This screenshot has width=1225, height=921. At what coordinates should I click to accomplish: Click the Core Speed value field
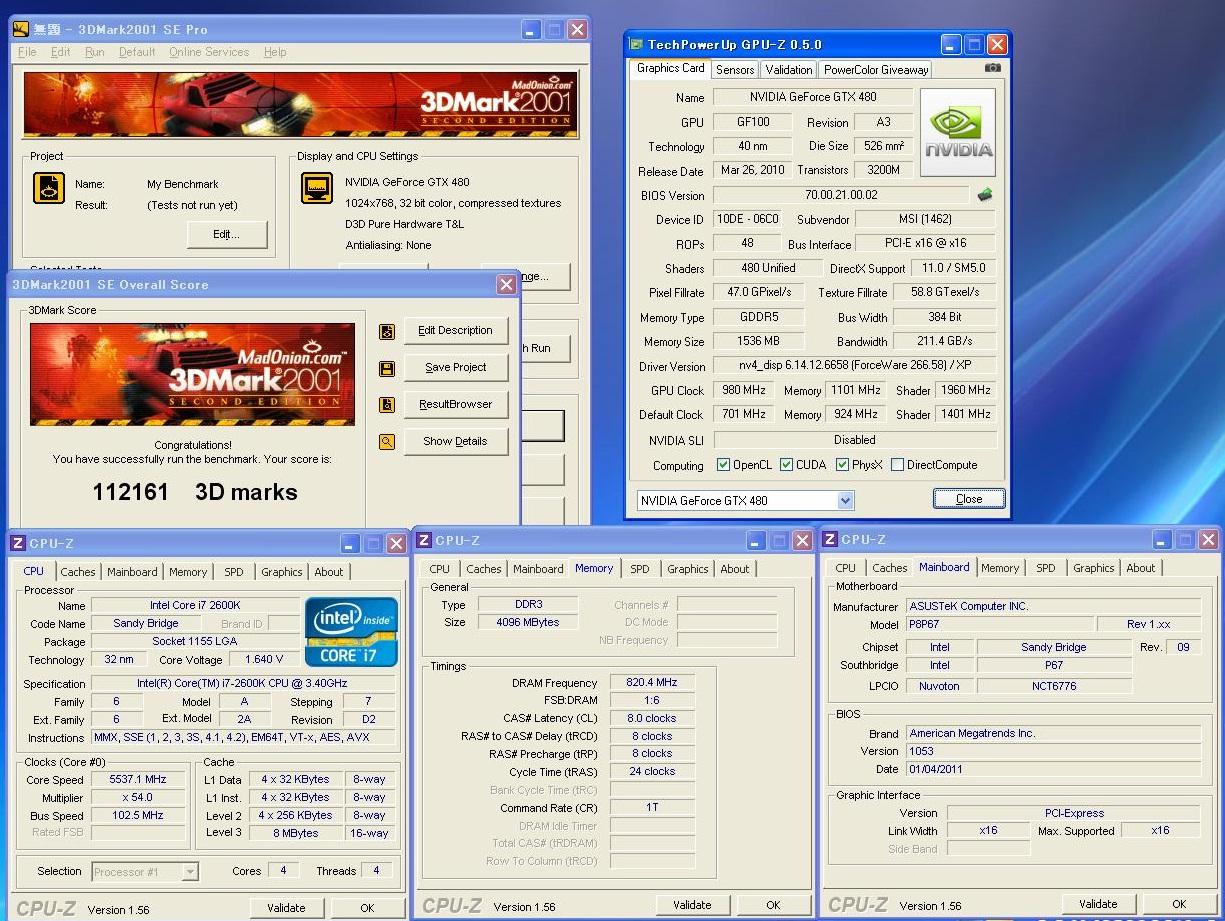[138, 780]
